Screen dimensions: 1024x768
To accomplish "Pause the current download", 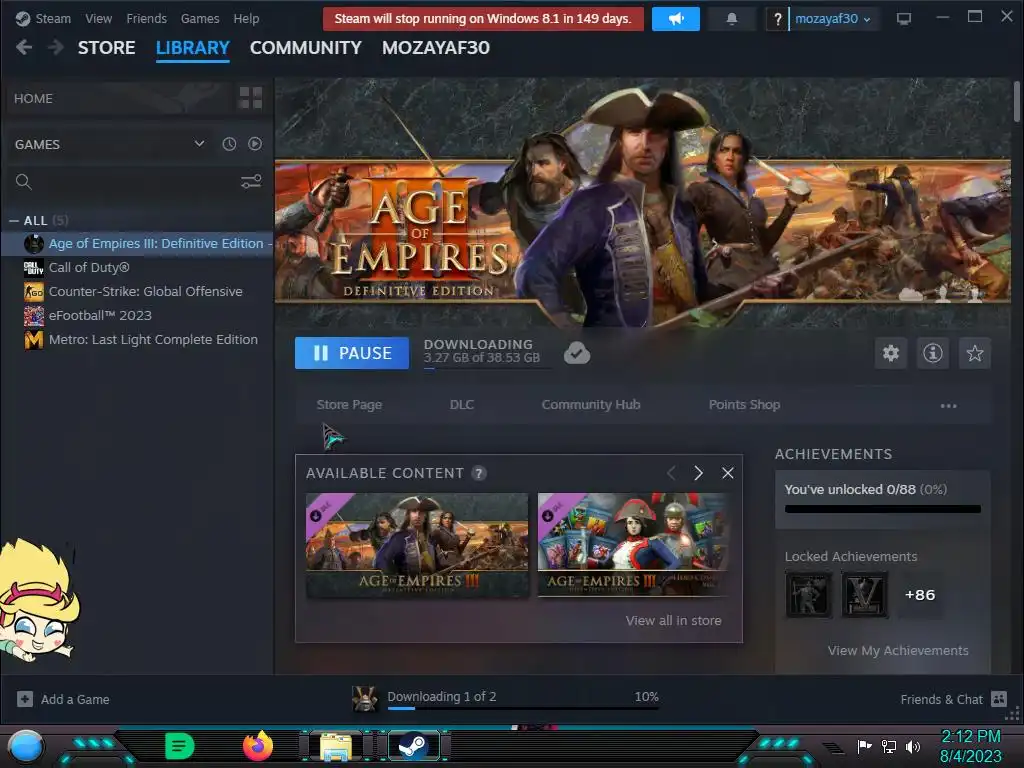I will 351,353.
